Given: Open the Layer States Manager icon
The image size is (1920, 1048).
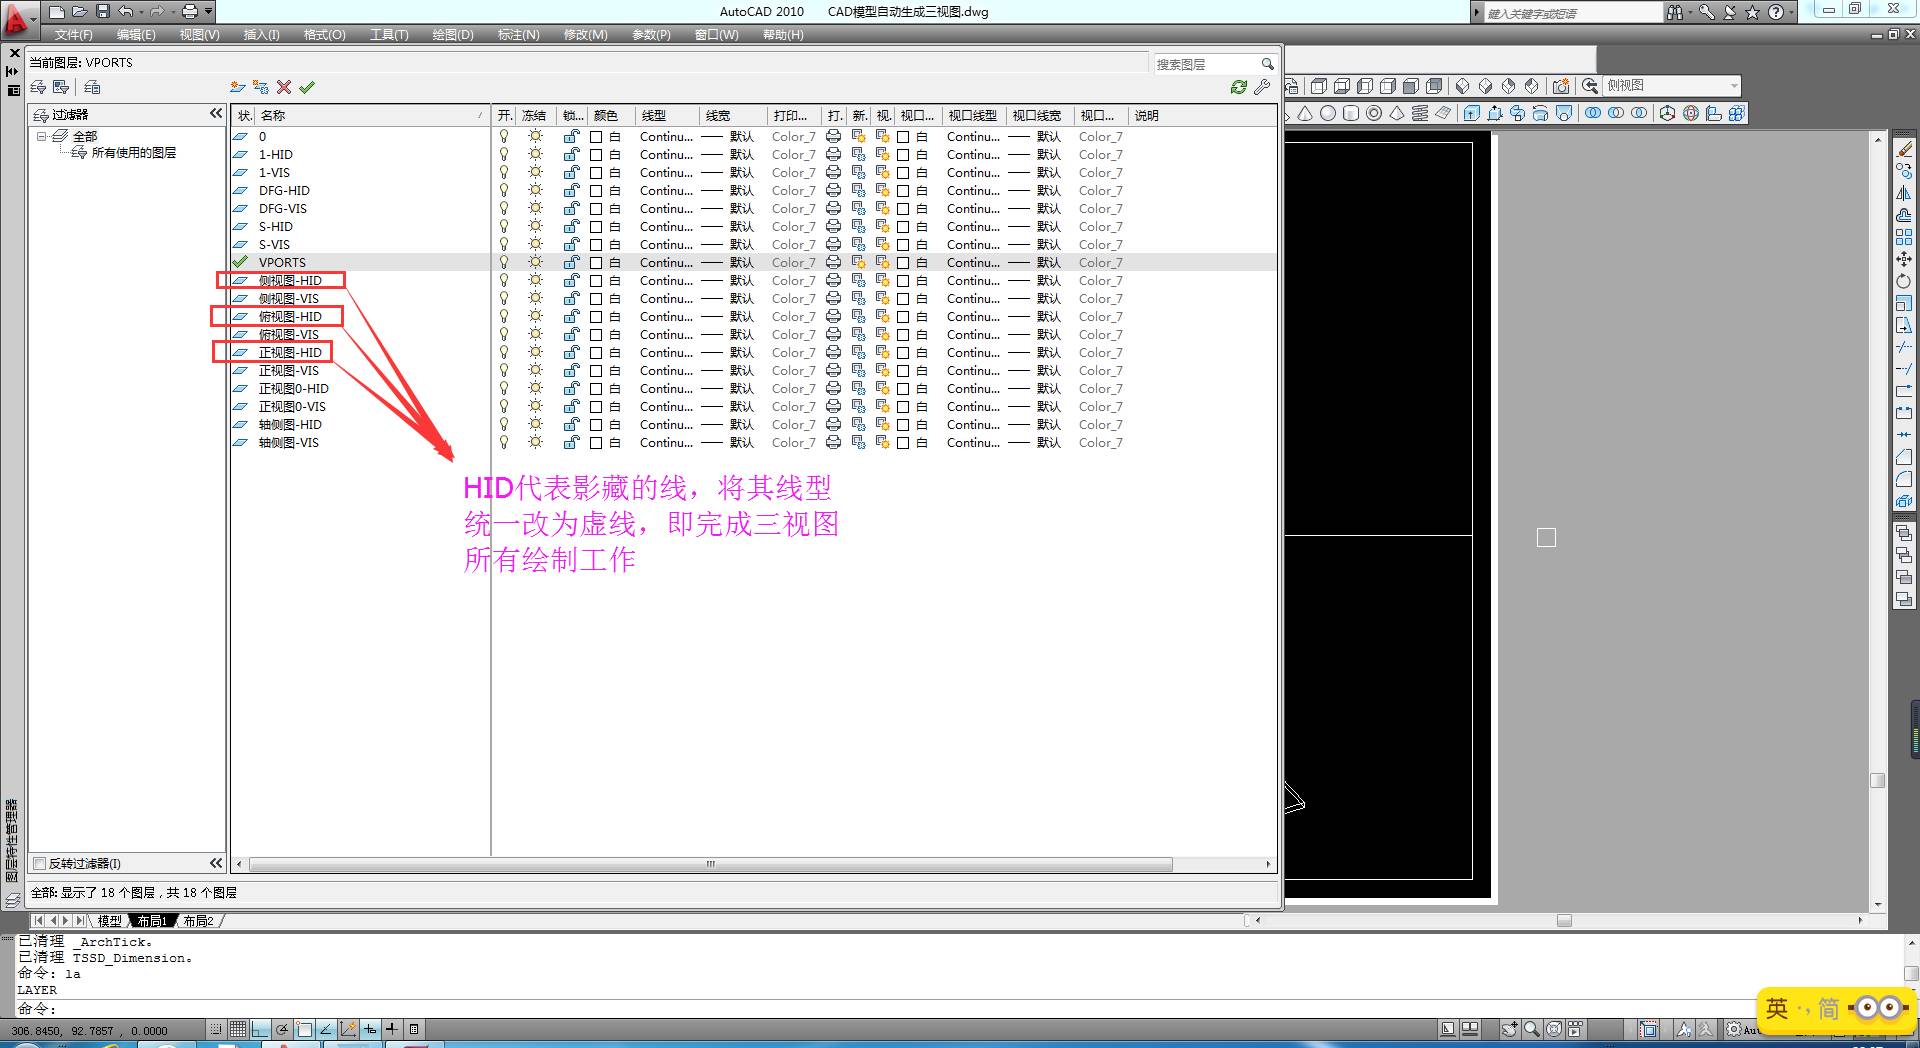Looking at the screenshot, I should tap(92, 87).
